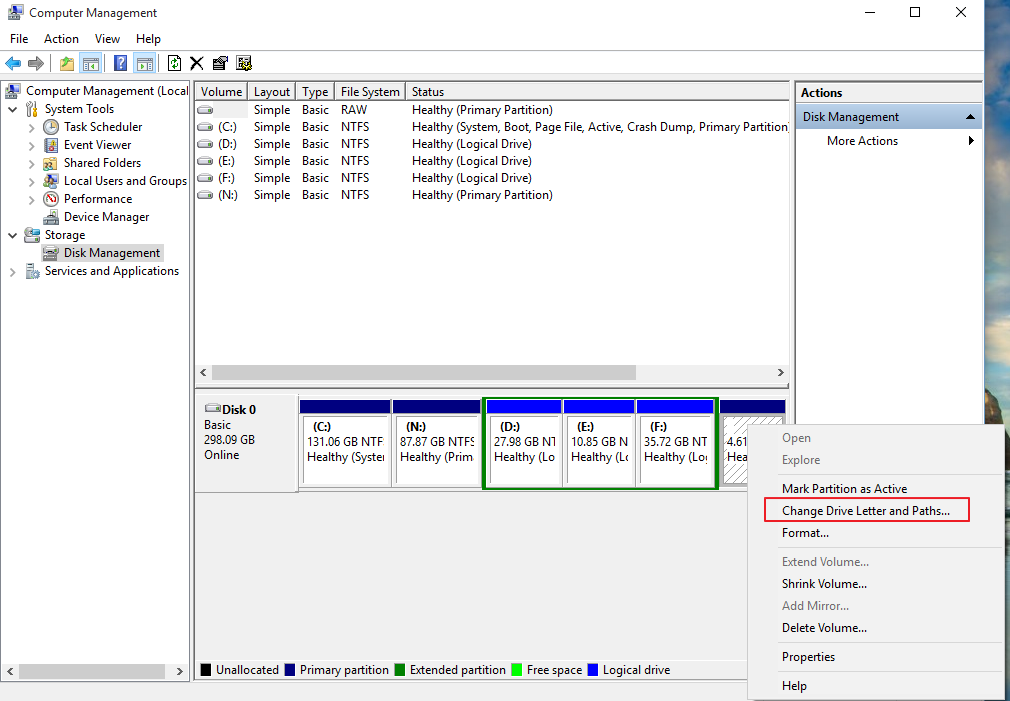Select the (D:) 27.98 GB logical drive block

pos(524,443)
